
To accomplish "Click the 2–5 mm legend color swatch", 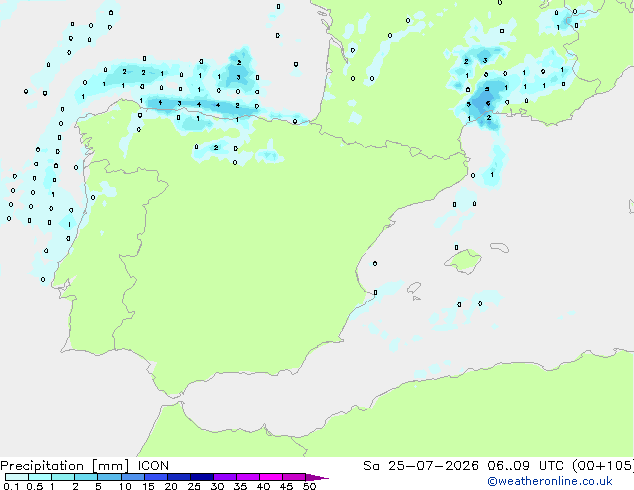I will click(x=86, y=477).
